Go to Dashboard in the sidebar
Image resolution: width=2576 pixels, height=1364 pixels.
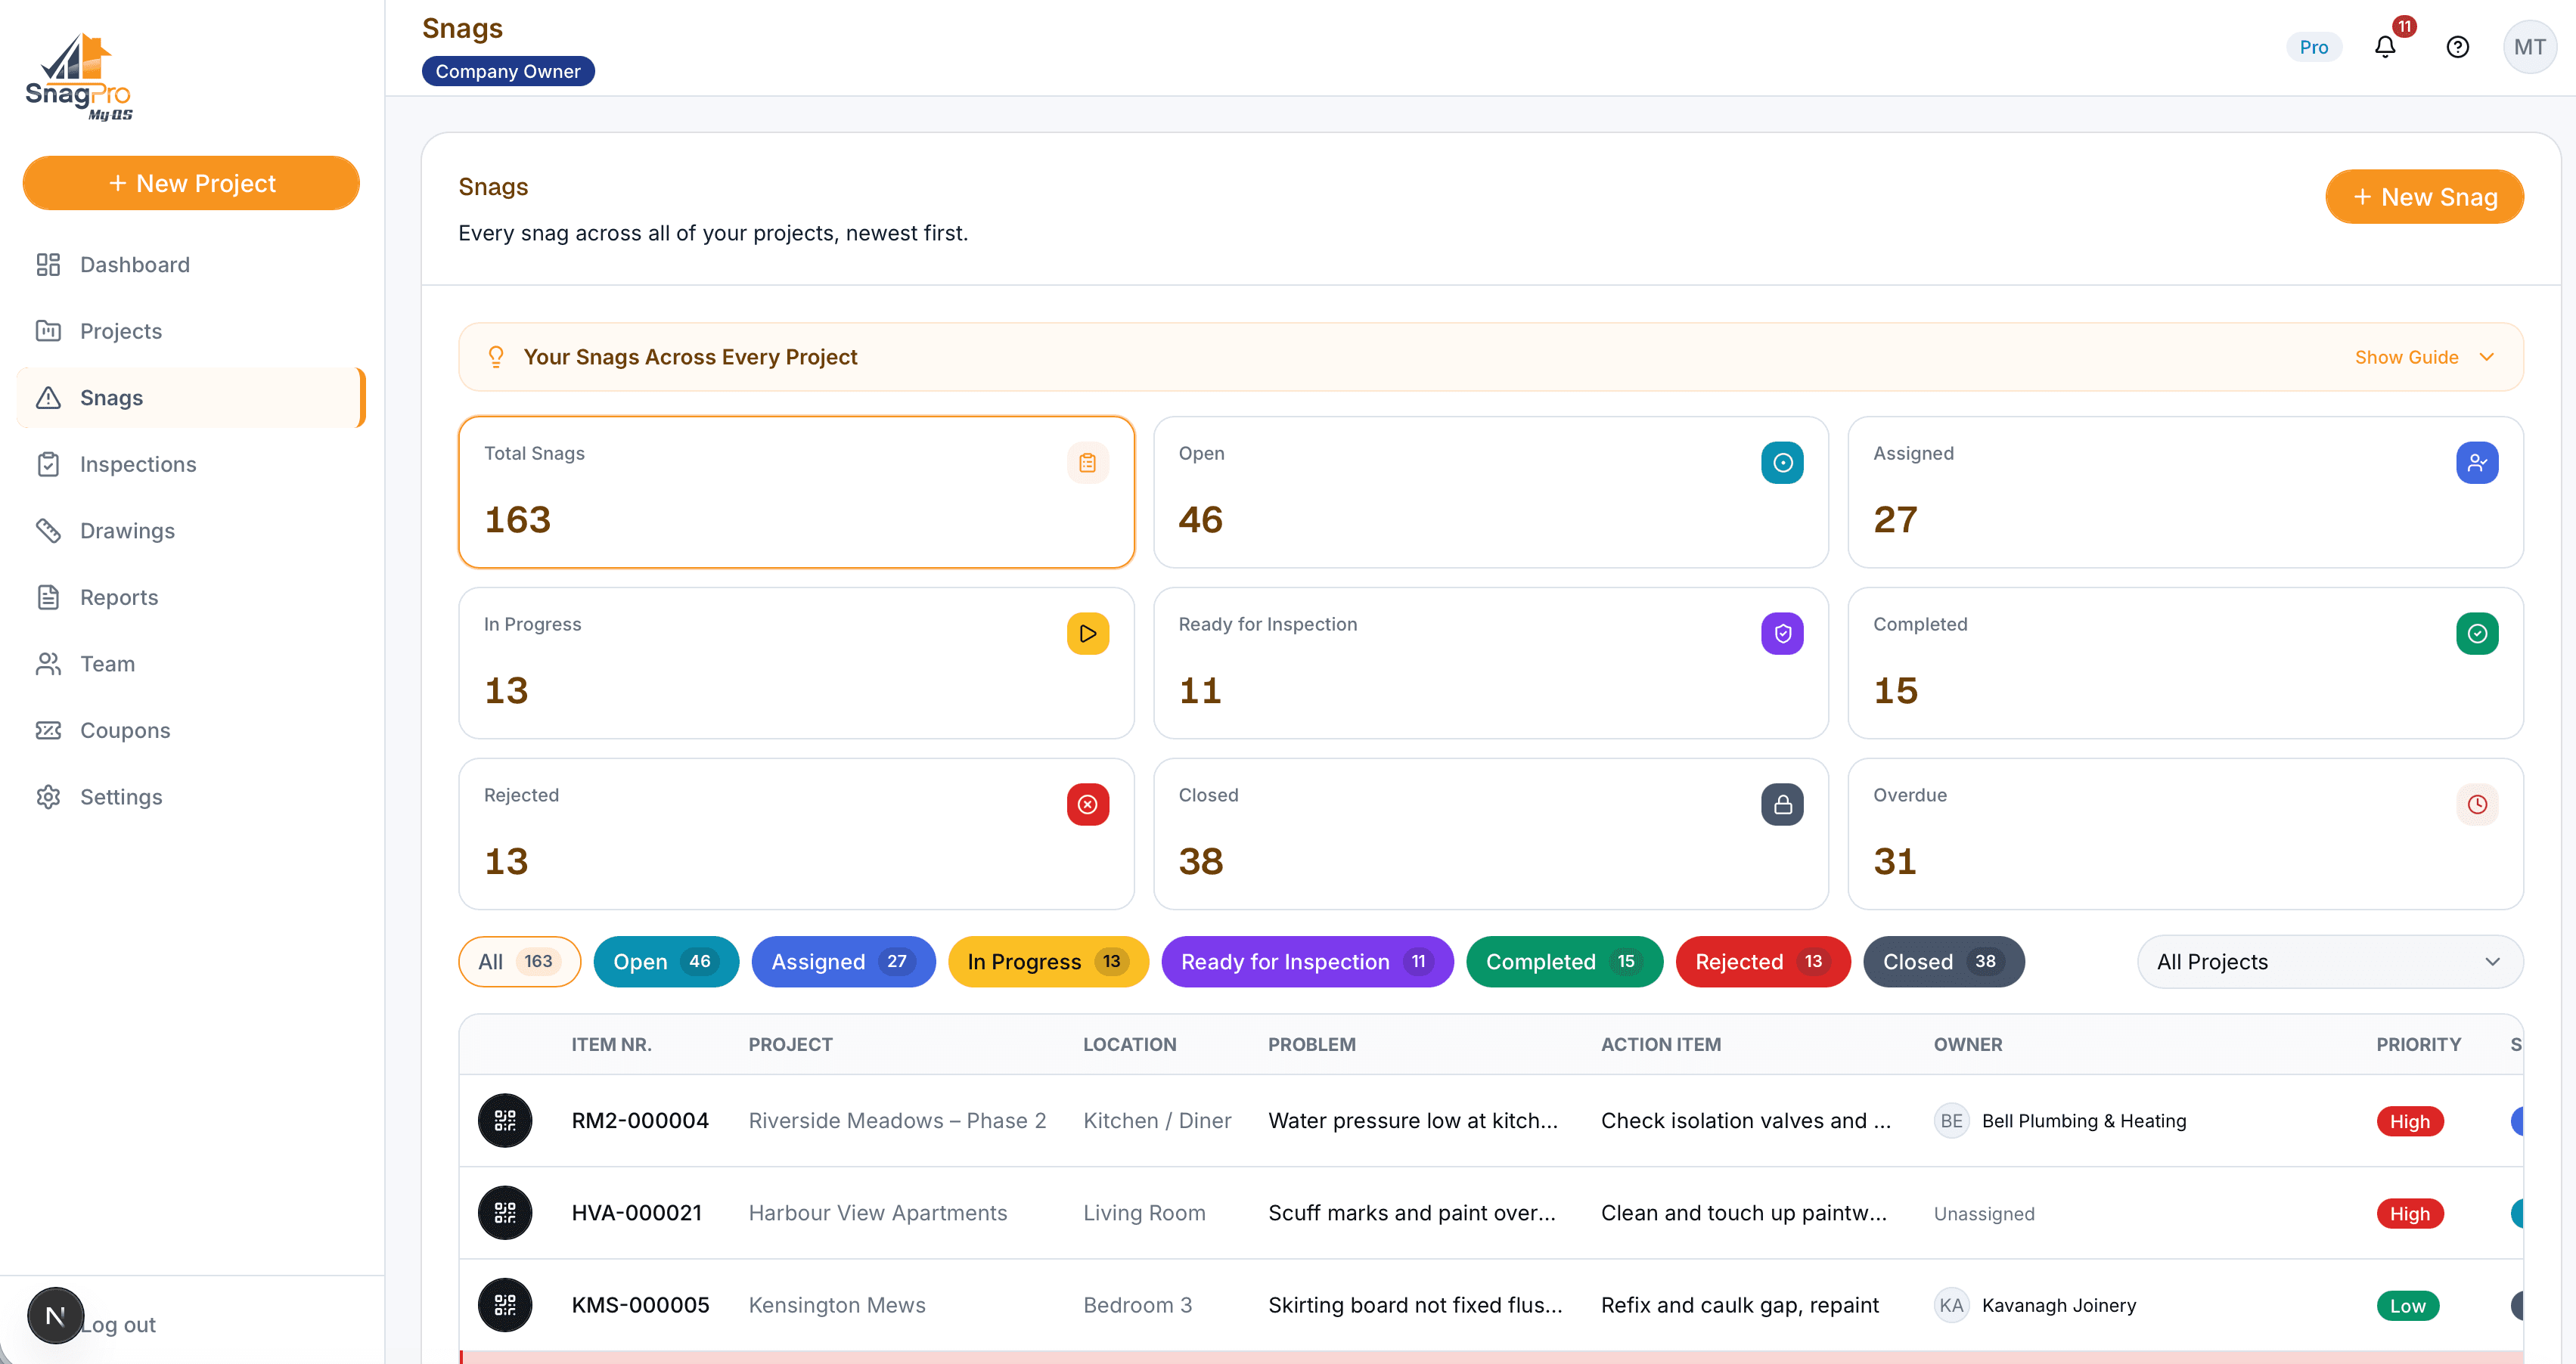click(x=190, y=264)
